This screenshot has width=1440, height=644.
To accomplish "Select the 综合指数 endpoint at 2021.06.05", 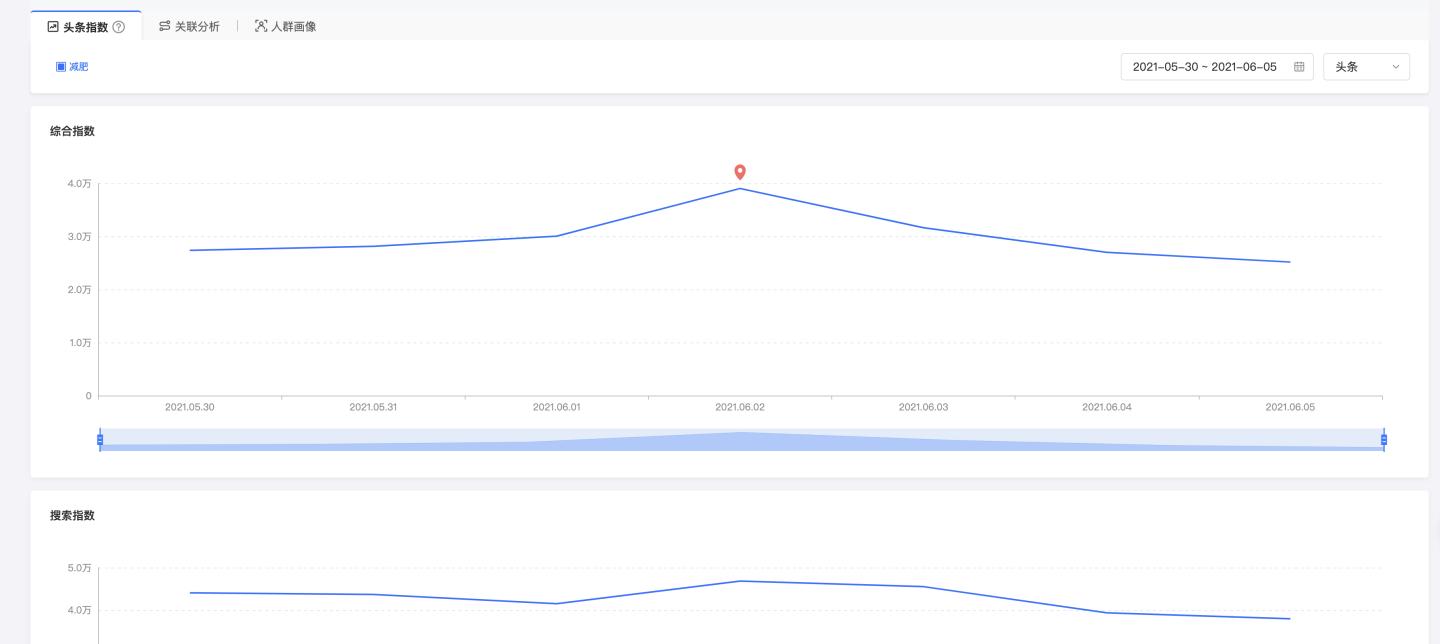I will tap(1290, 262).
